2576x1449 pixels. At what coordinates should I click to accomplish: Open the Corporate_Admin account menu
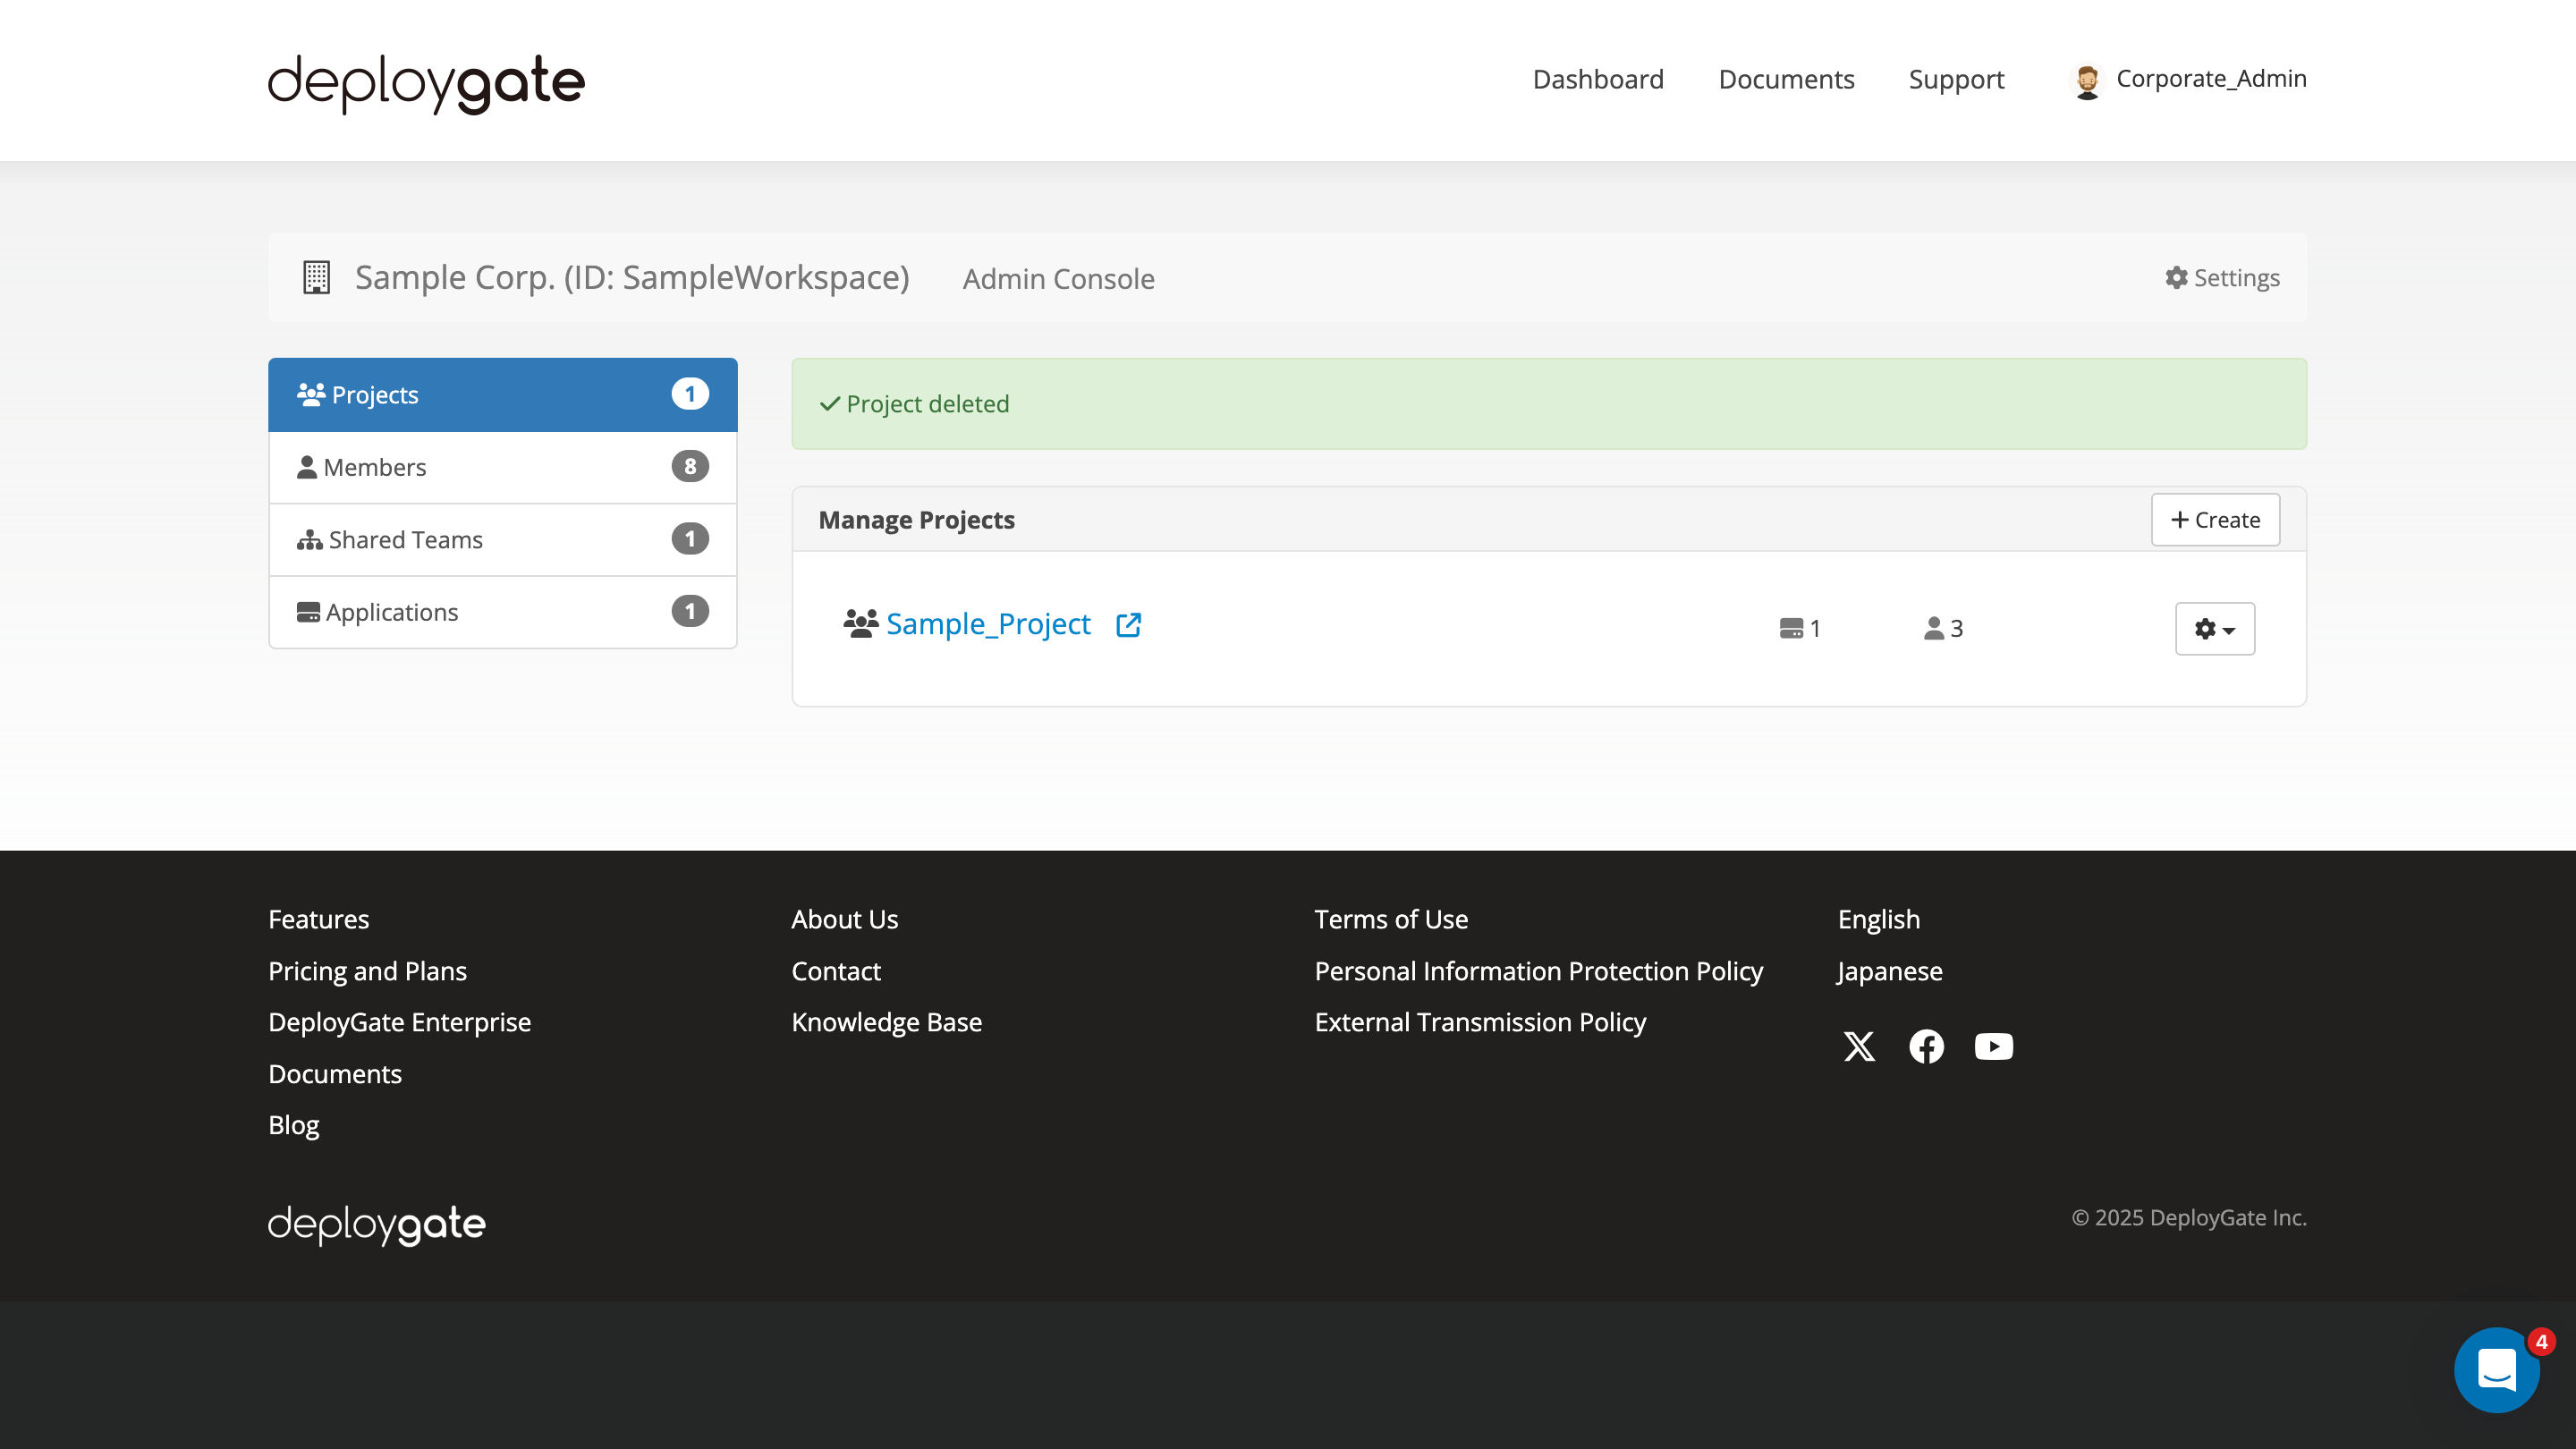point(2210,79)
